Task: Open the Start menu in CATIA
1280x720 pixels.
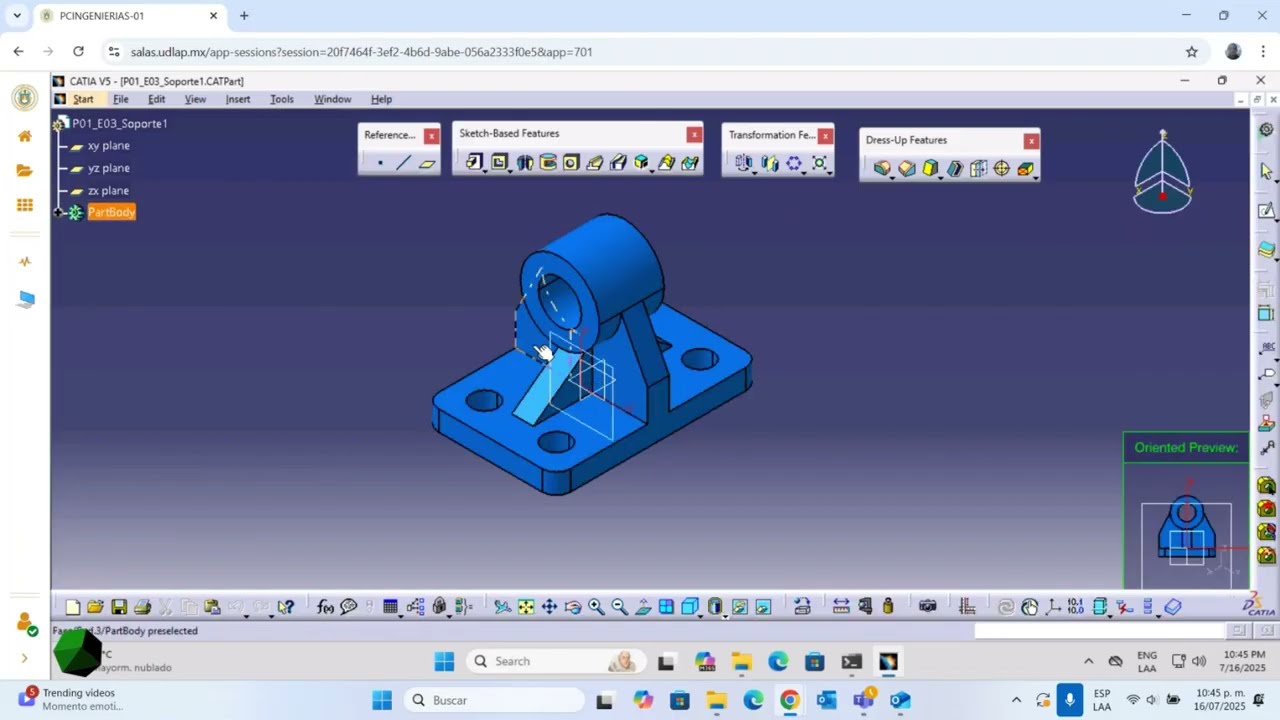Action: coord(83,99)
